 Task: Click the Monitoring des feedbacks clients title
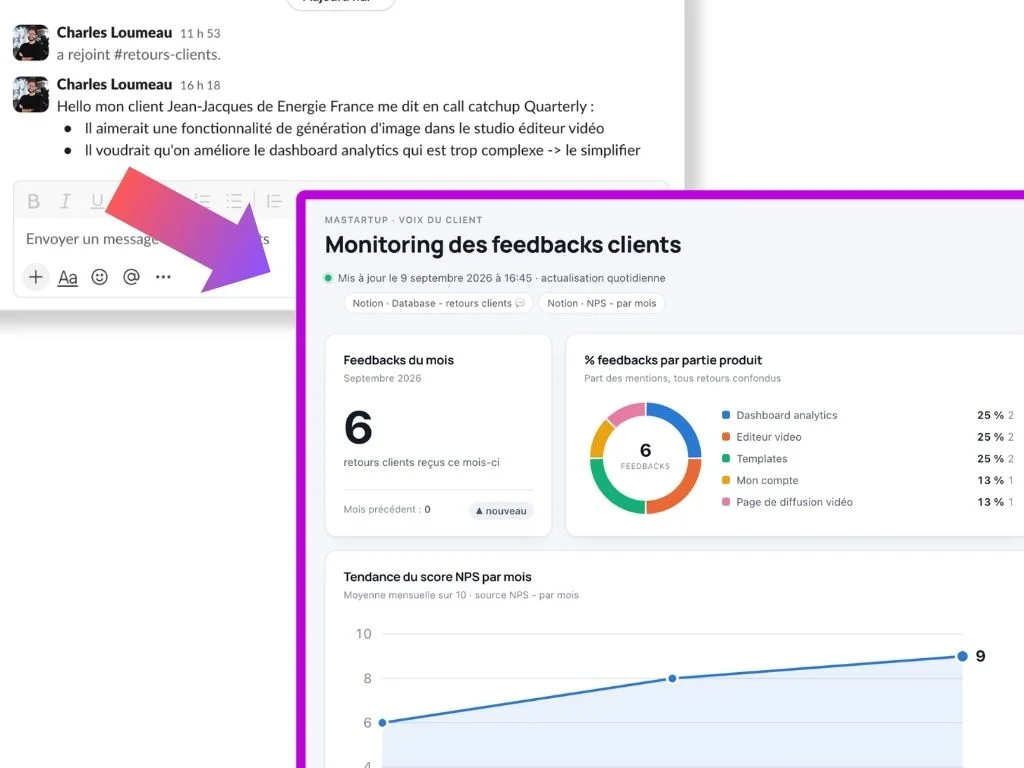(502, 245)
